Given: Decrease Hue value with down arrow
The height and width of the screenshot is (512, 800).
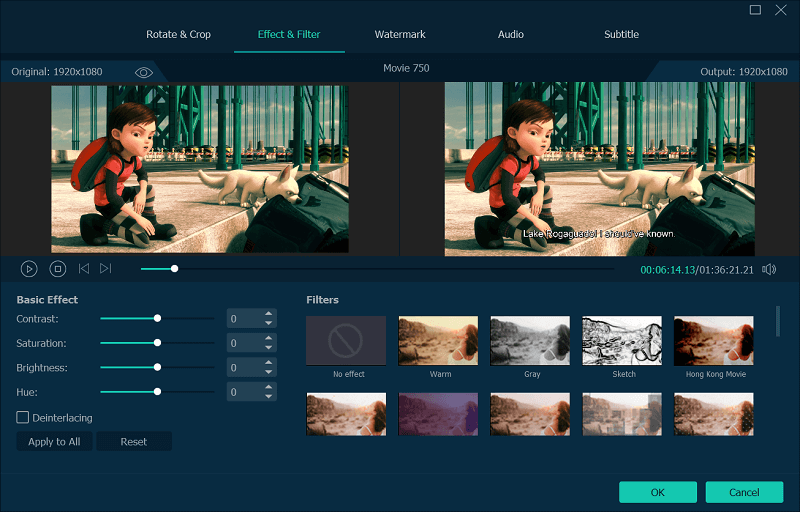Looking at the screenshot, I should click(x=268, y=396).
